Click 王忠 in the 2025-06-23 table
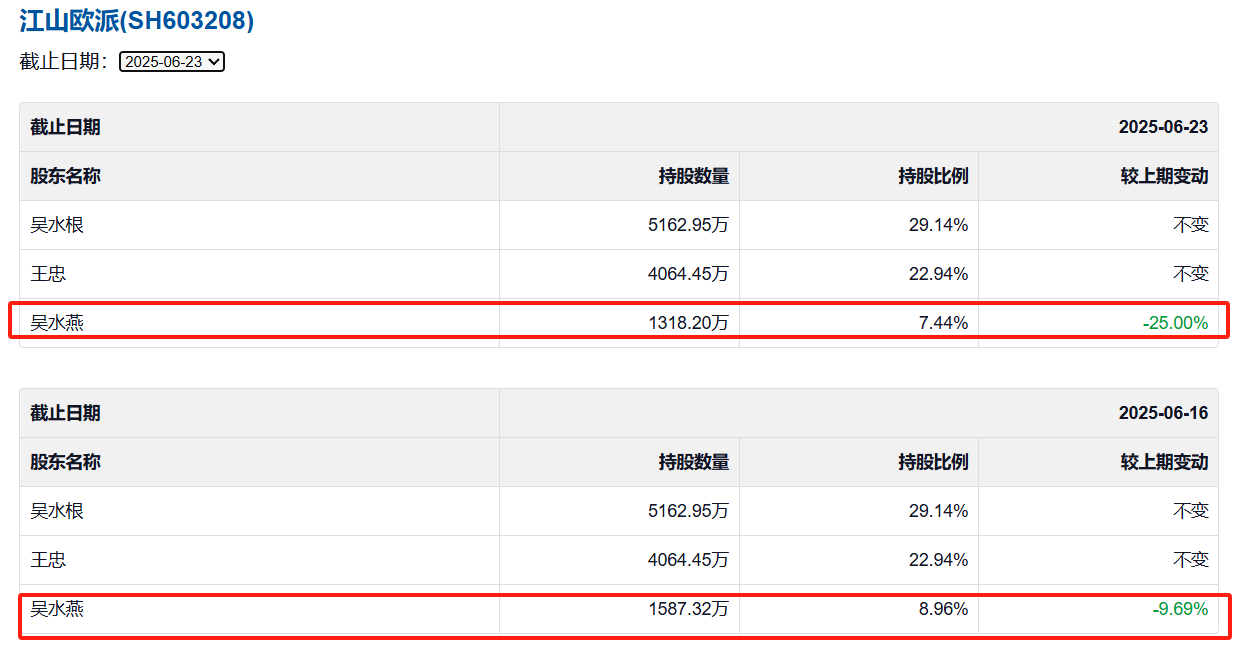Image resolution: width=1255 pixels, height=650 pixels. pos(48,274)
